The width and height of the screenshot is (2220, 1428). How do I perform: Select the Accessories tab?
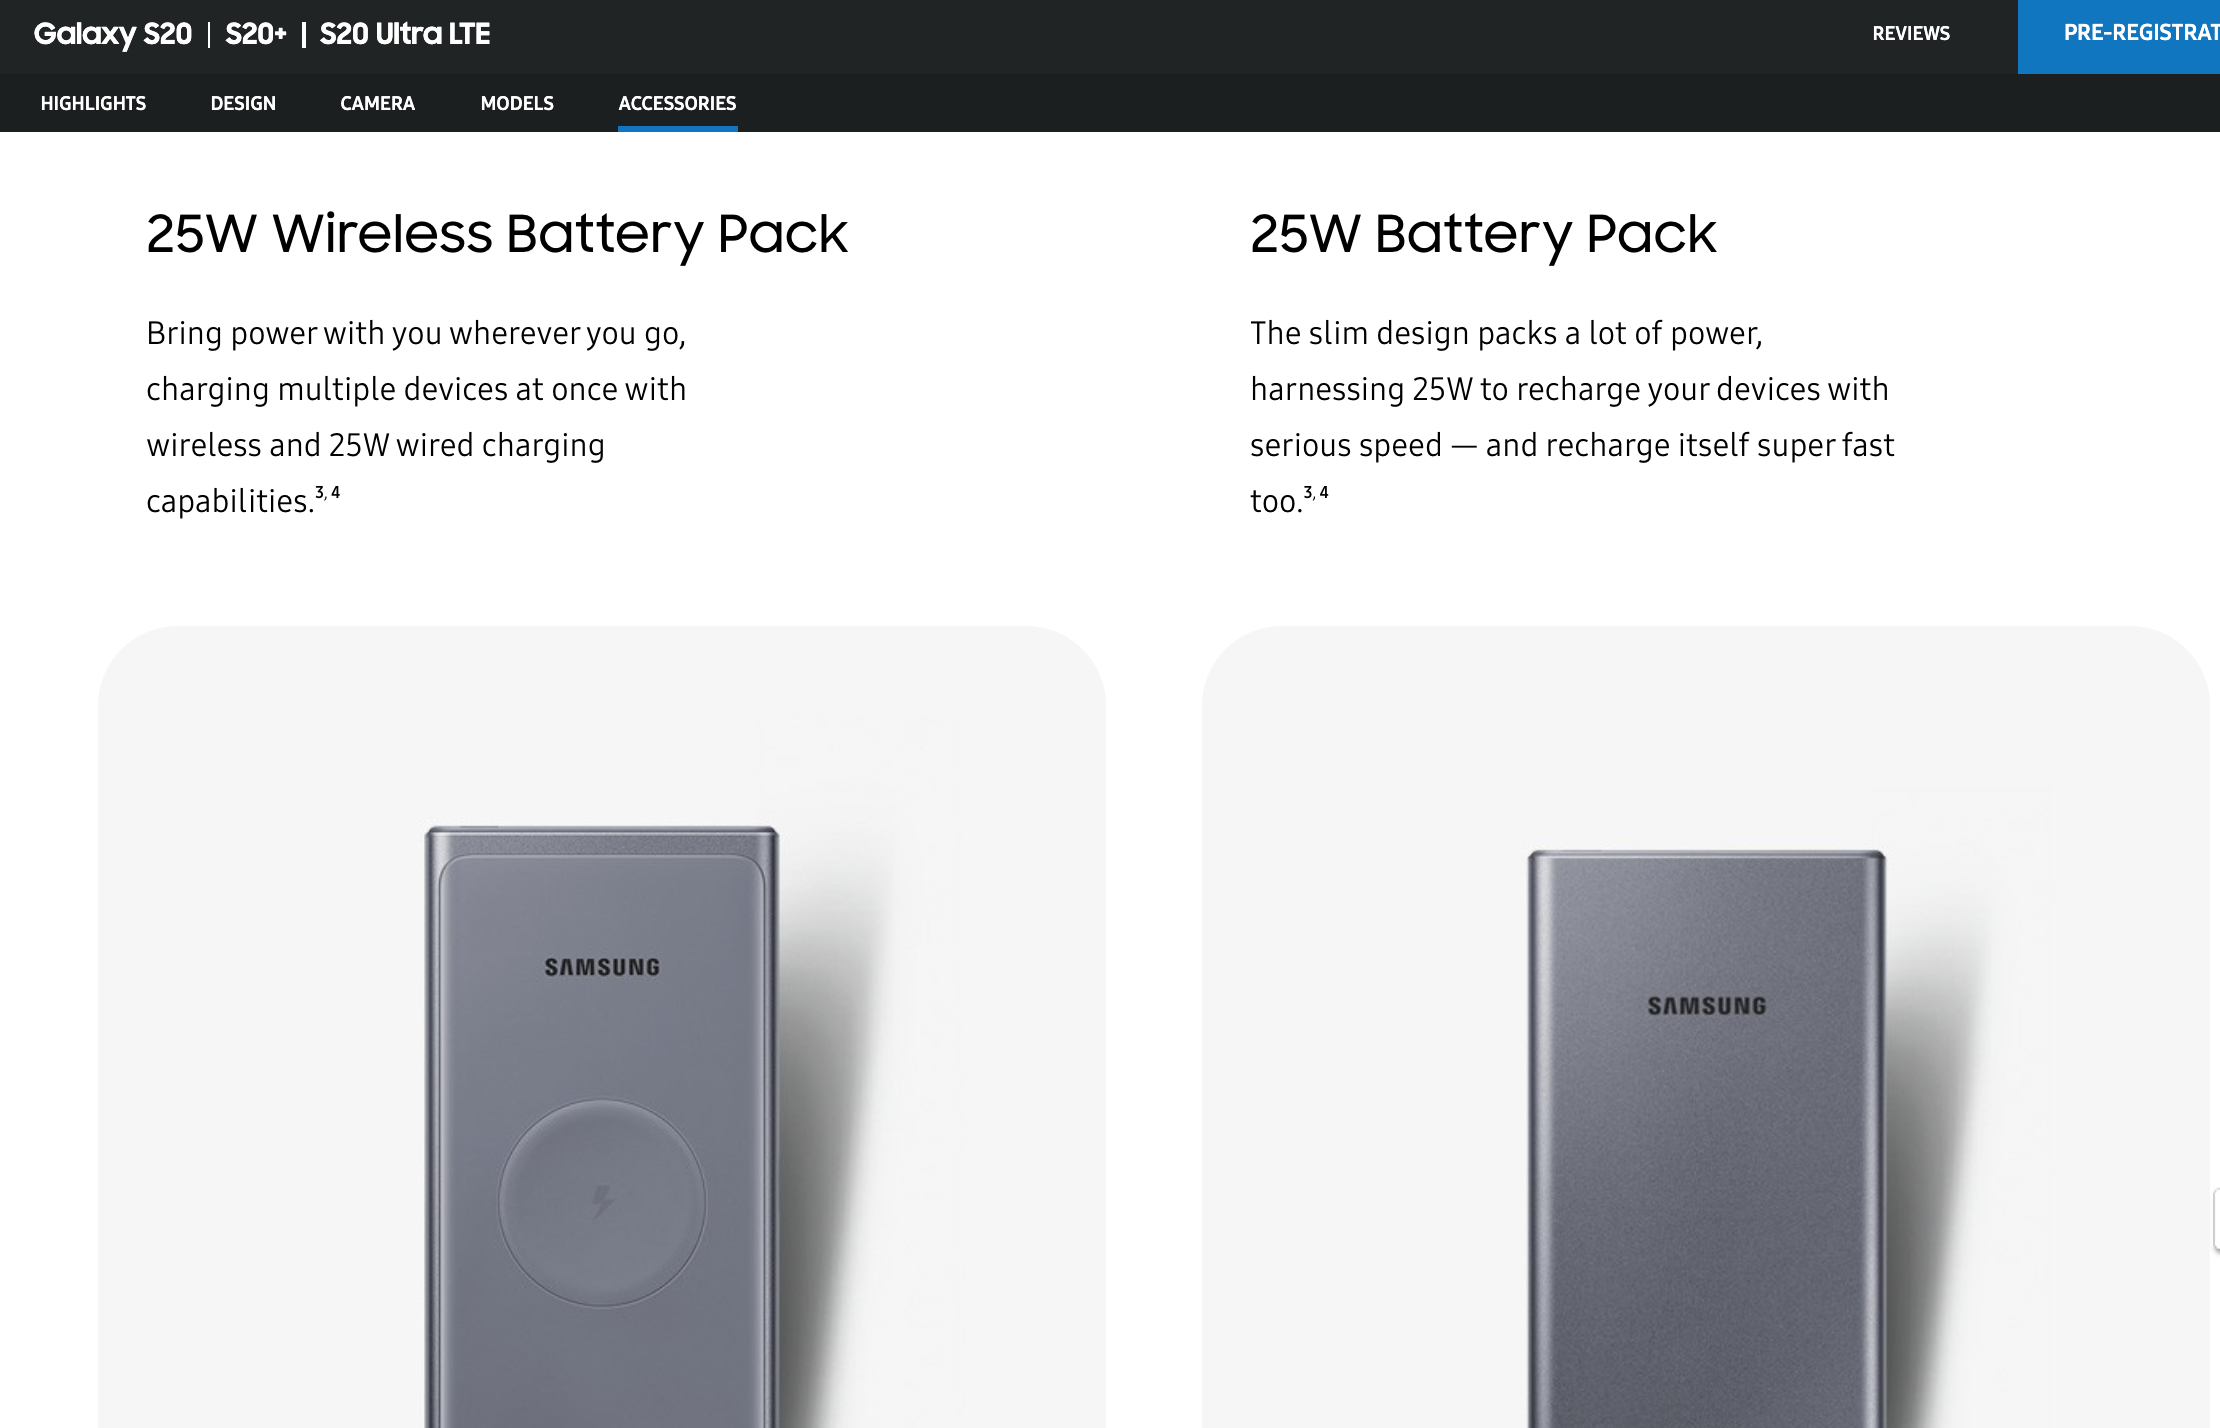(x=677, y=103)
